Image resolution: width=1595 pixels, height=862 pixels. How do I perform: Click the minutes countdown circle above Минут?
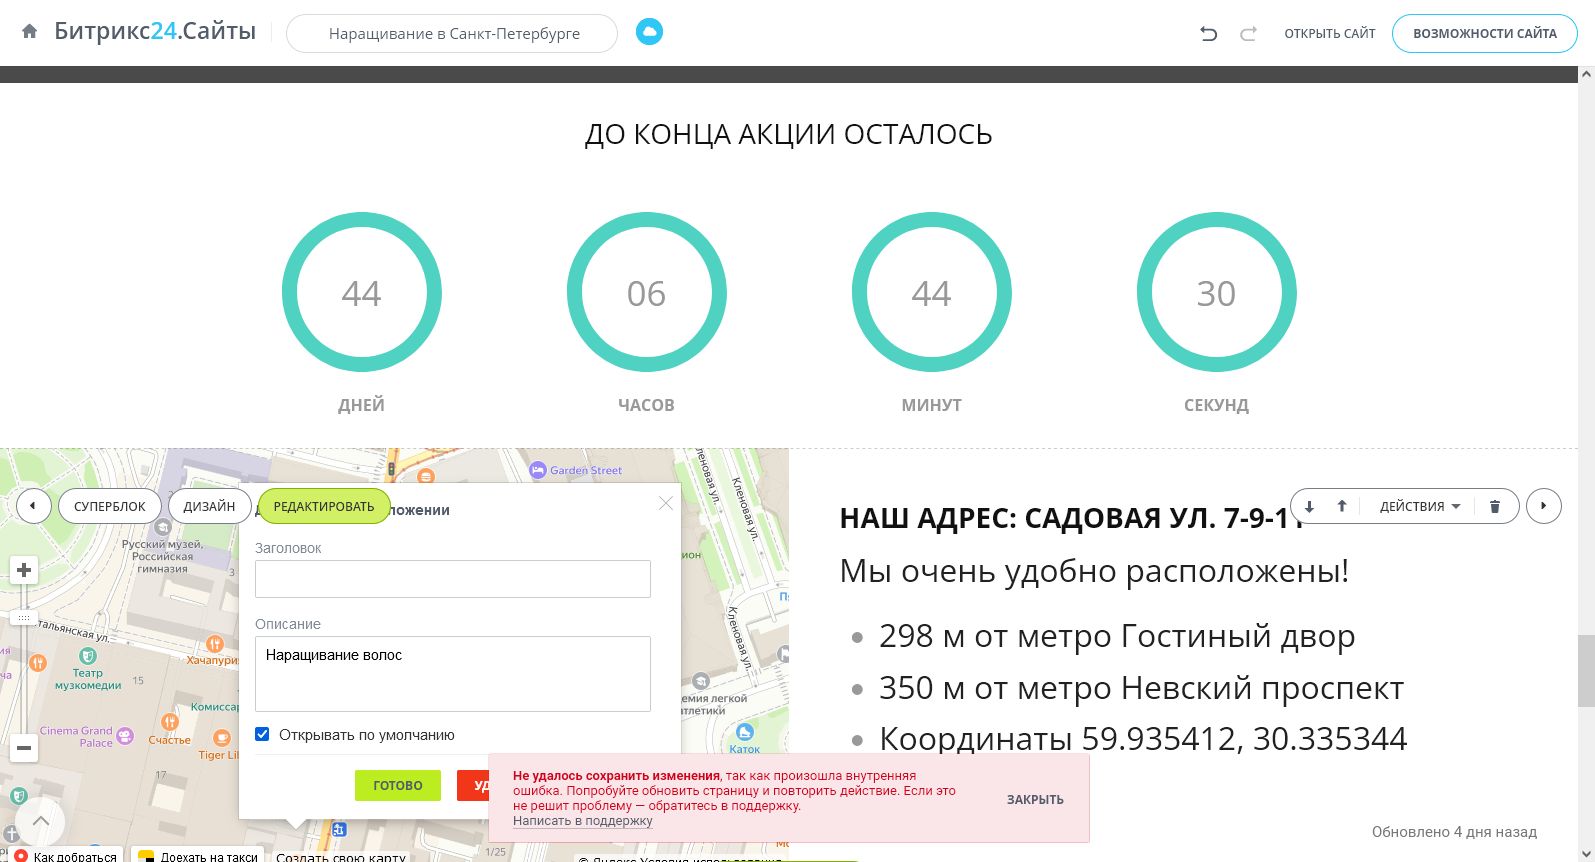pyautogui.click(x=931, y=292)
